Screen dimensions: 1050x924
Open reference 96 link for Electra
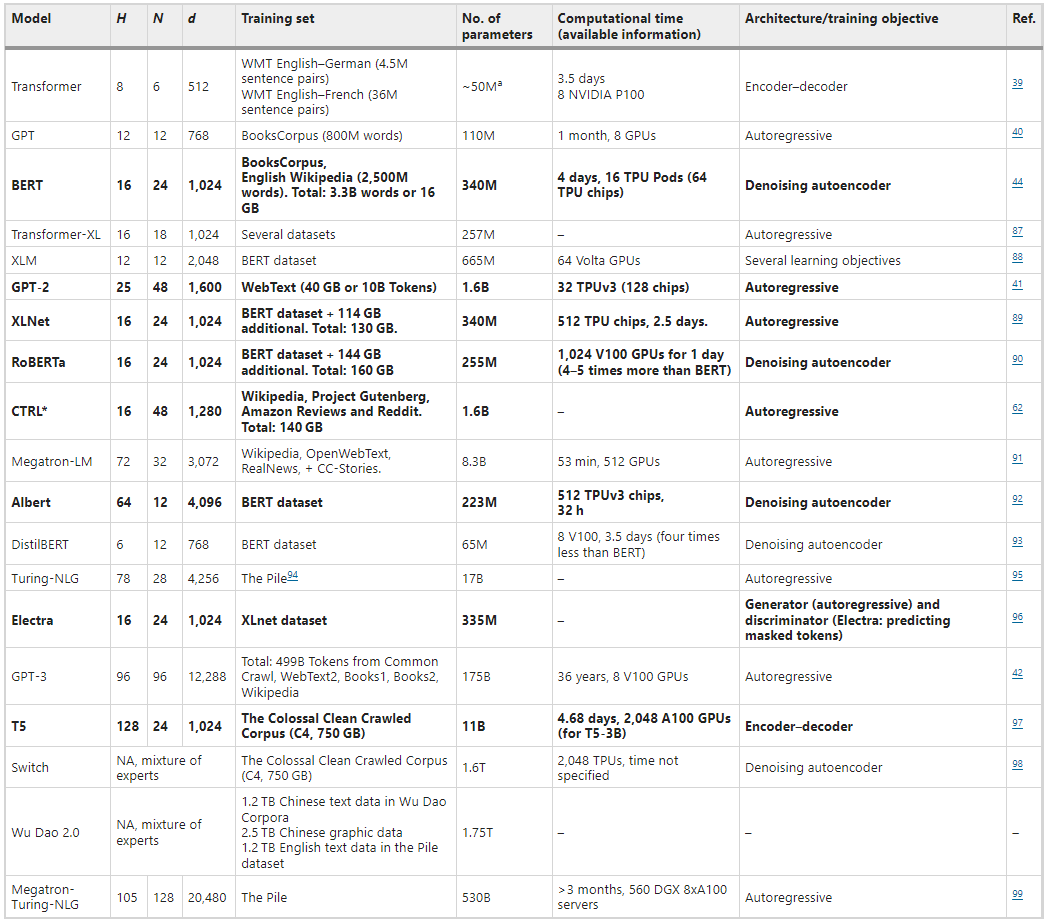1017,617
